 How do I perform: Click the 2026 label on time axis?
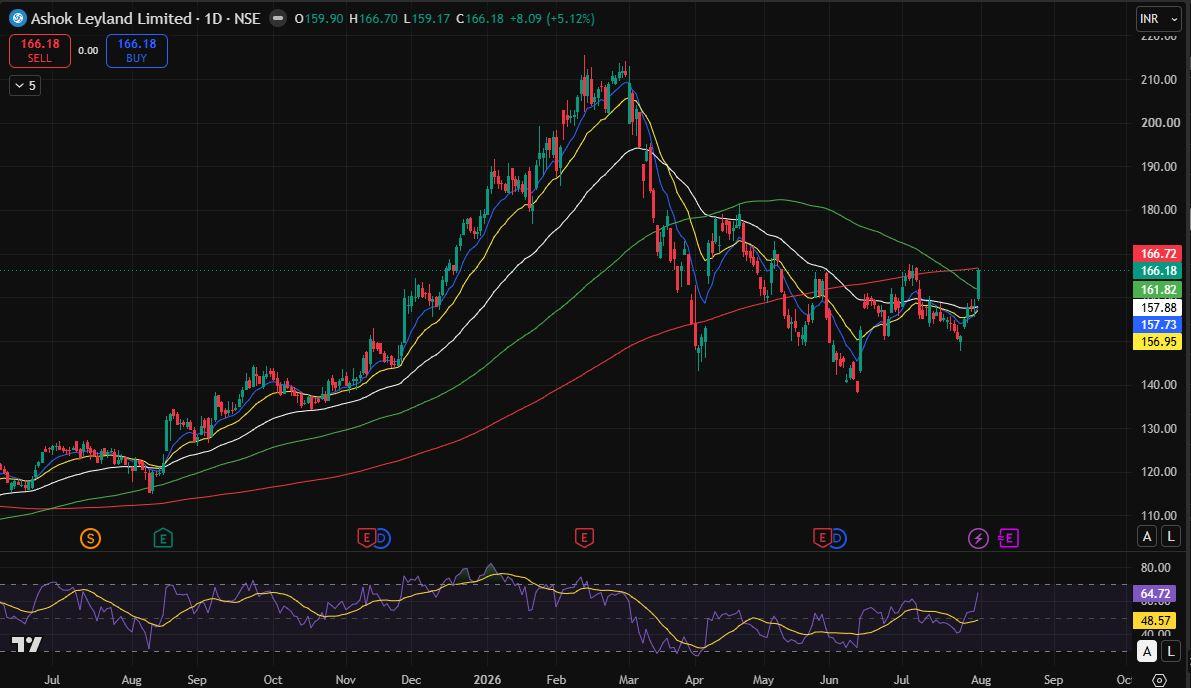[x=487, y=680]
